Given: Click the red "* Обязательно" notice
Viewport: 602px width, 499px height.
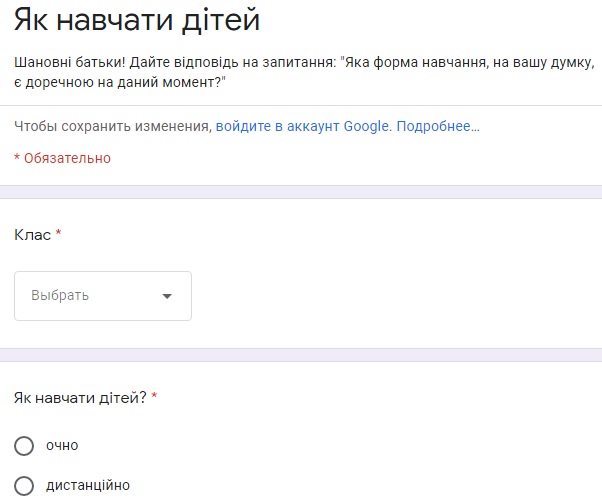Looking at the screenshot, I should point(62,158).
